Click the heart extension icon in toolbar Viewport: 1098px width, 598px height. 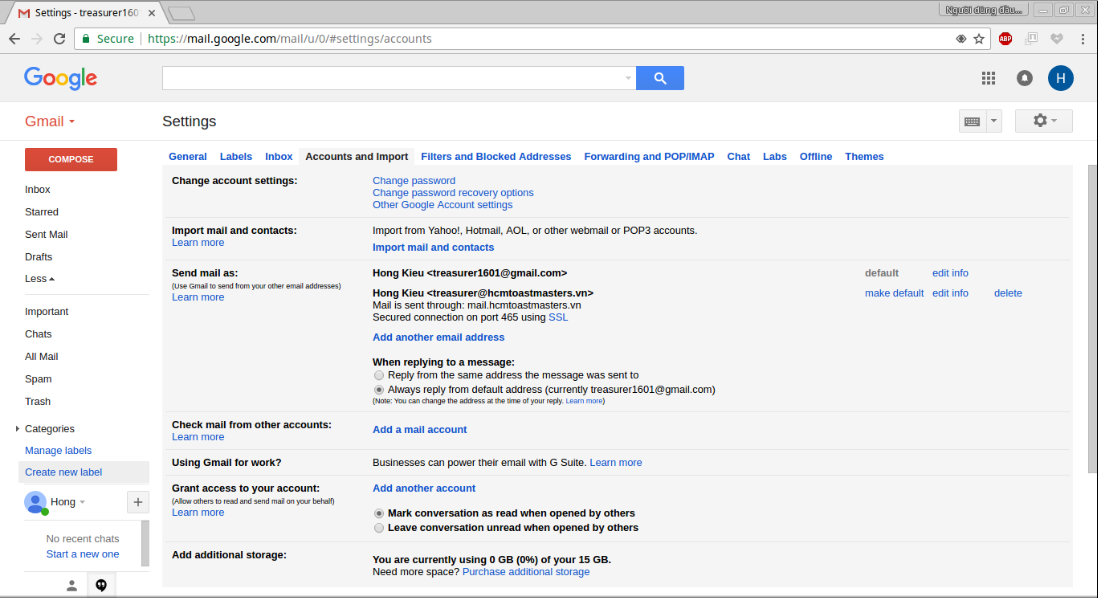point(1057,39)
